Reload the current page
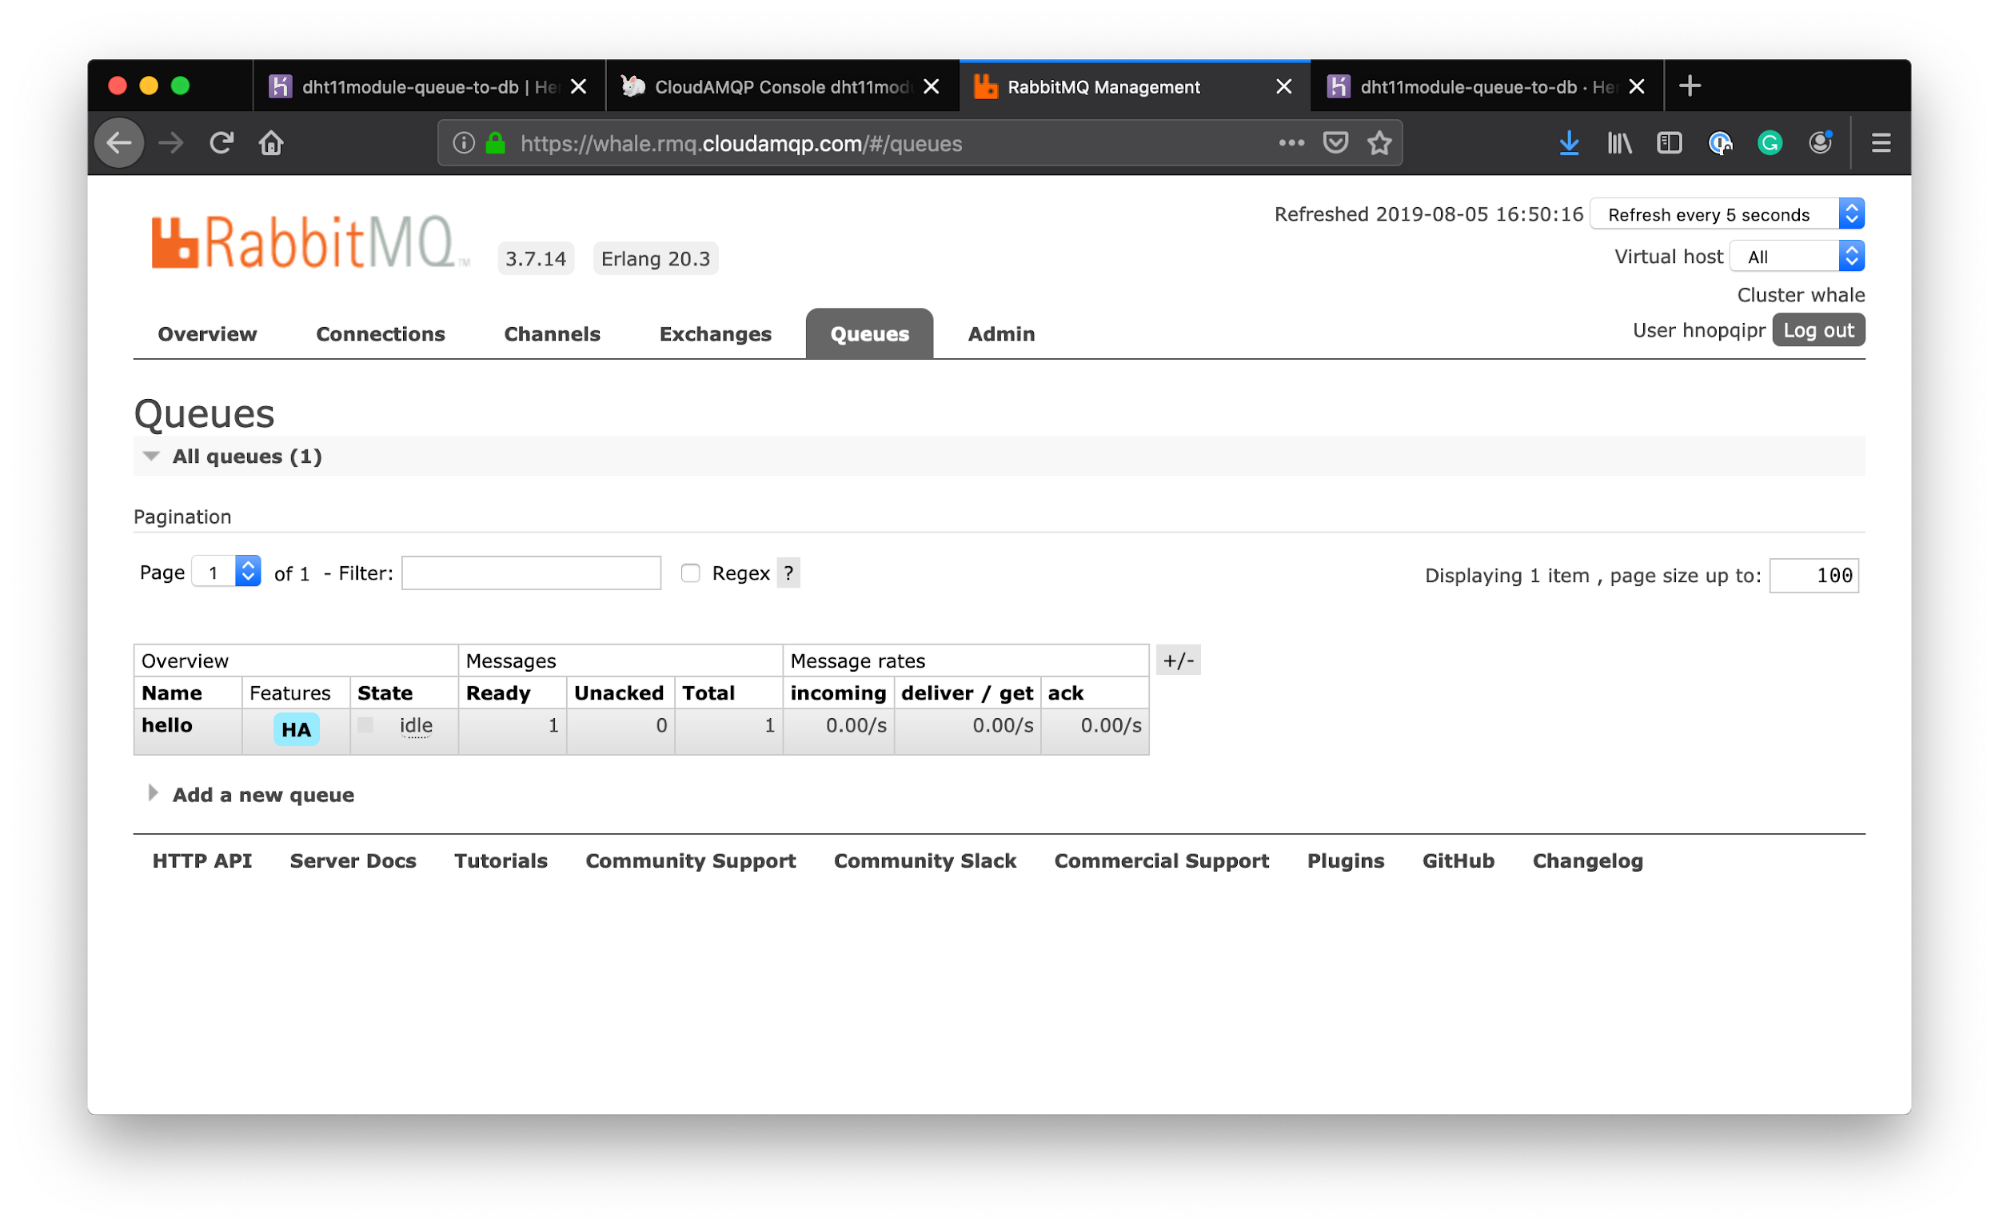Image resolution: width=1999 pixels, height=1231 pixels. tap(221, 143)
